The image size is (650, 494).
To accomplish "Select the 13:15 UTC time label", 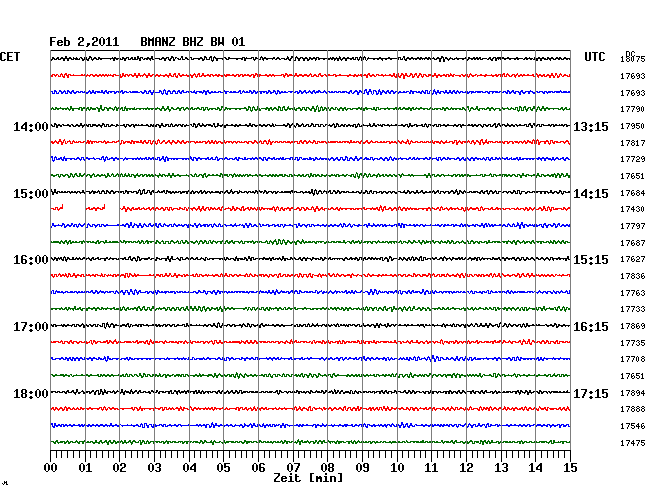I will [591, 126].
